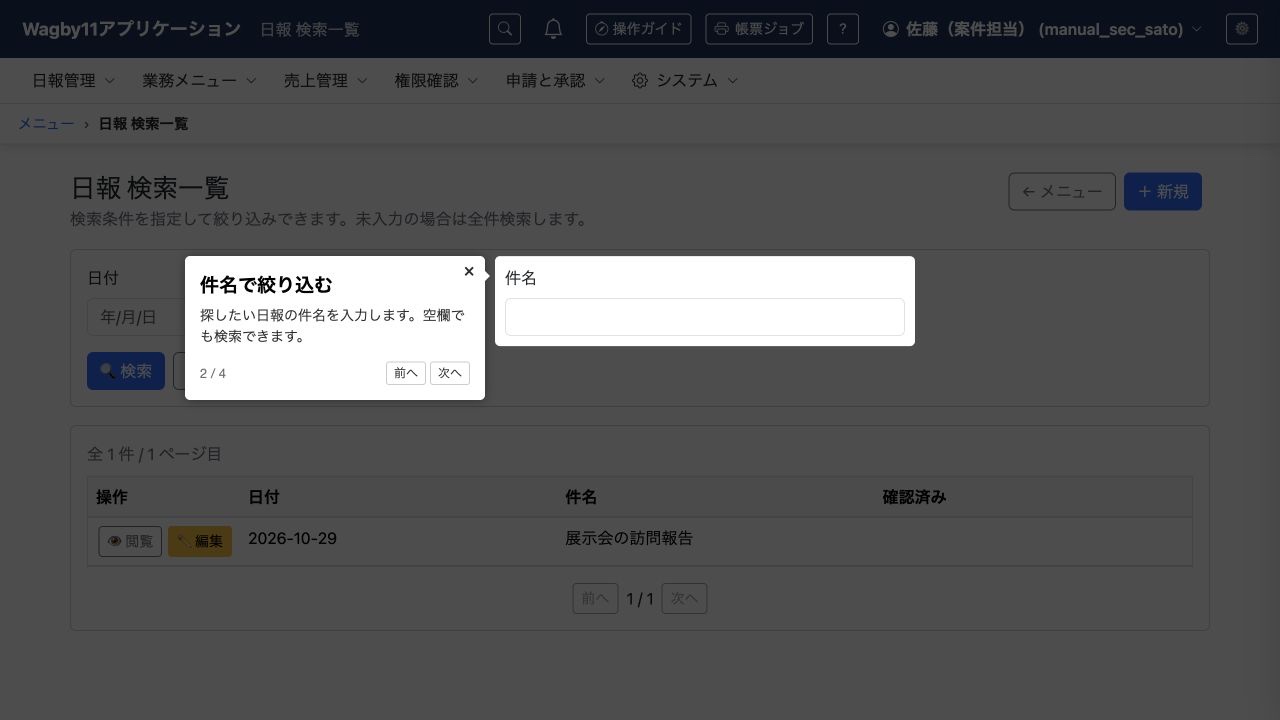Click the help question mark button
1280x720 pixels.
(843, 29)
